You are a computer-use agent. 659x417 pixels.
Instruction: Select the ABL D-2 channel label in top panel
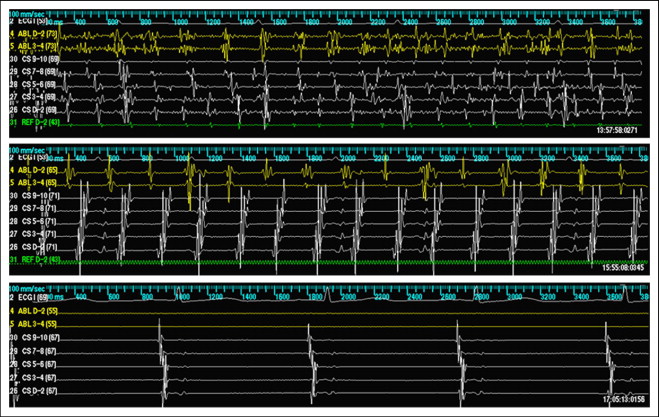pyautogui.click(x=37, y=34)
